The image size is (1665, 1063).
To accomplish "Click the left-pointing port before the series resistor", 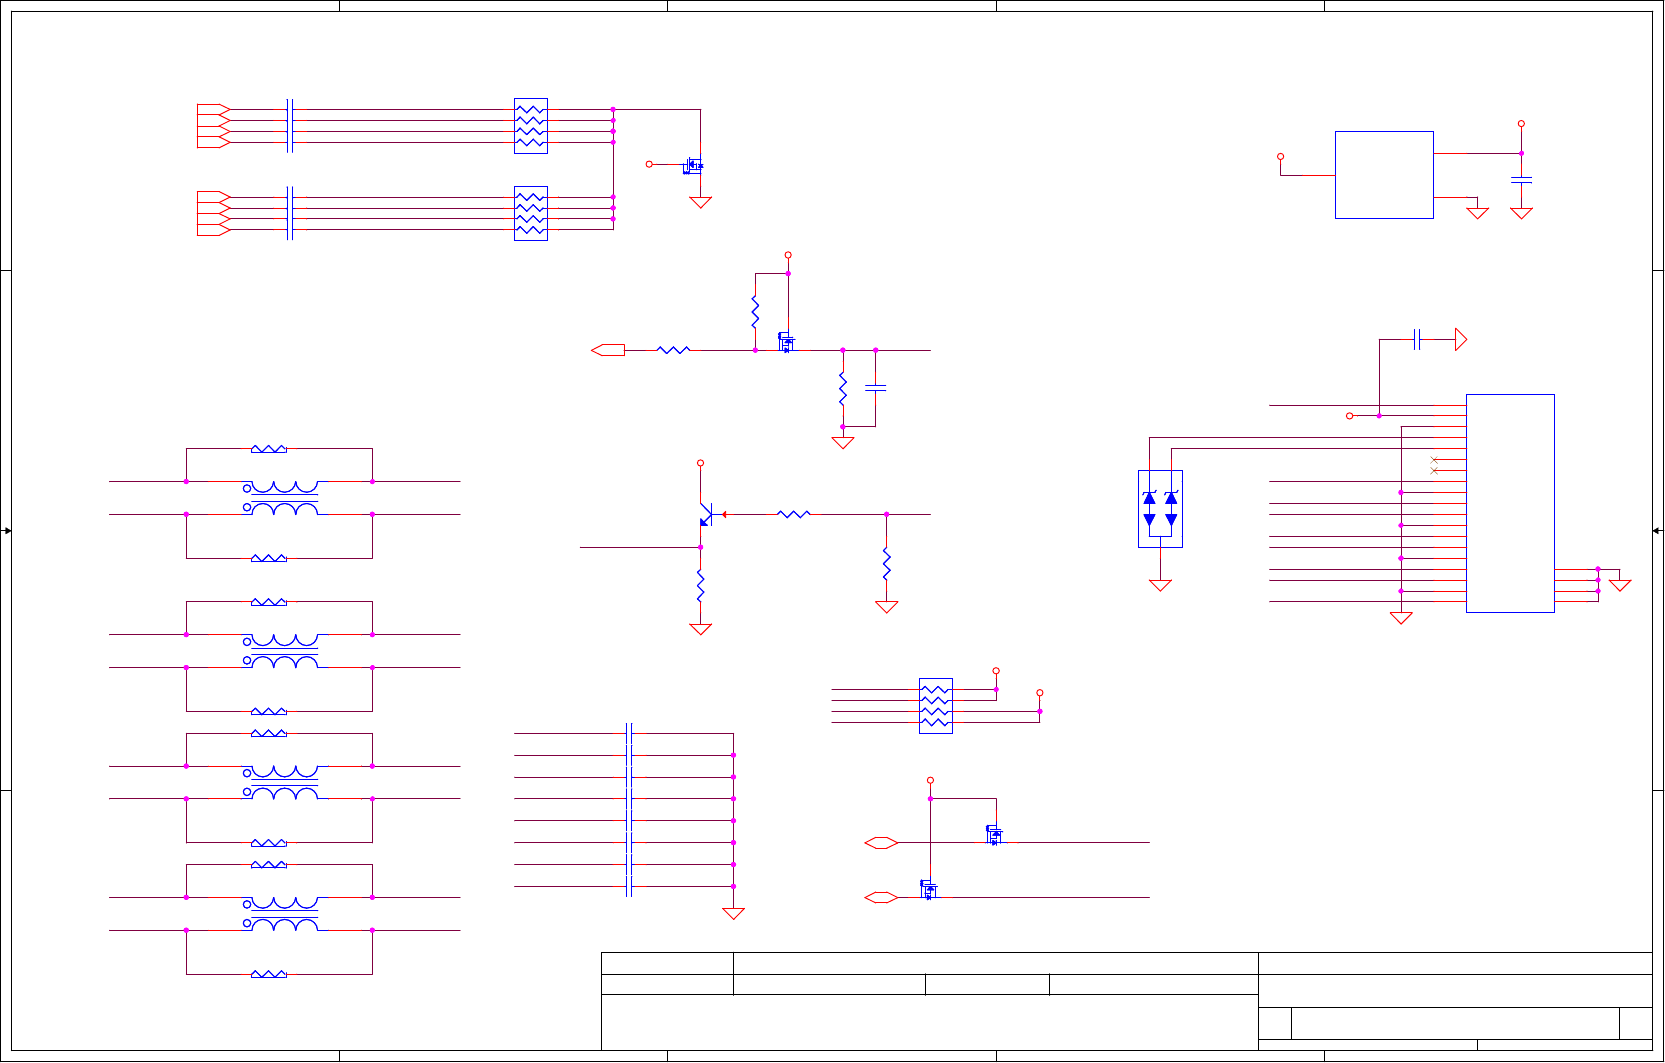I will 608,350.
